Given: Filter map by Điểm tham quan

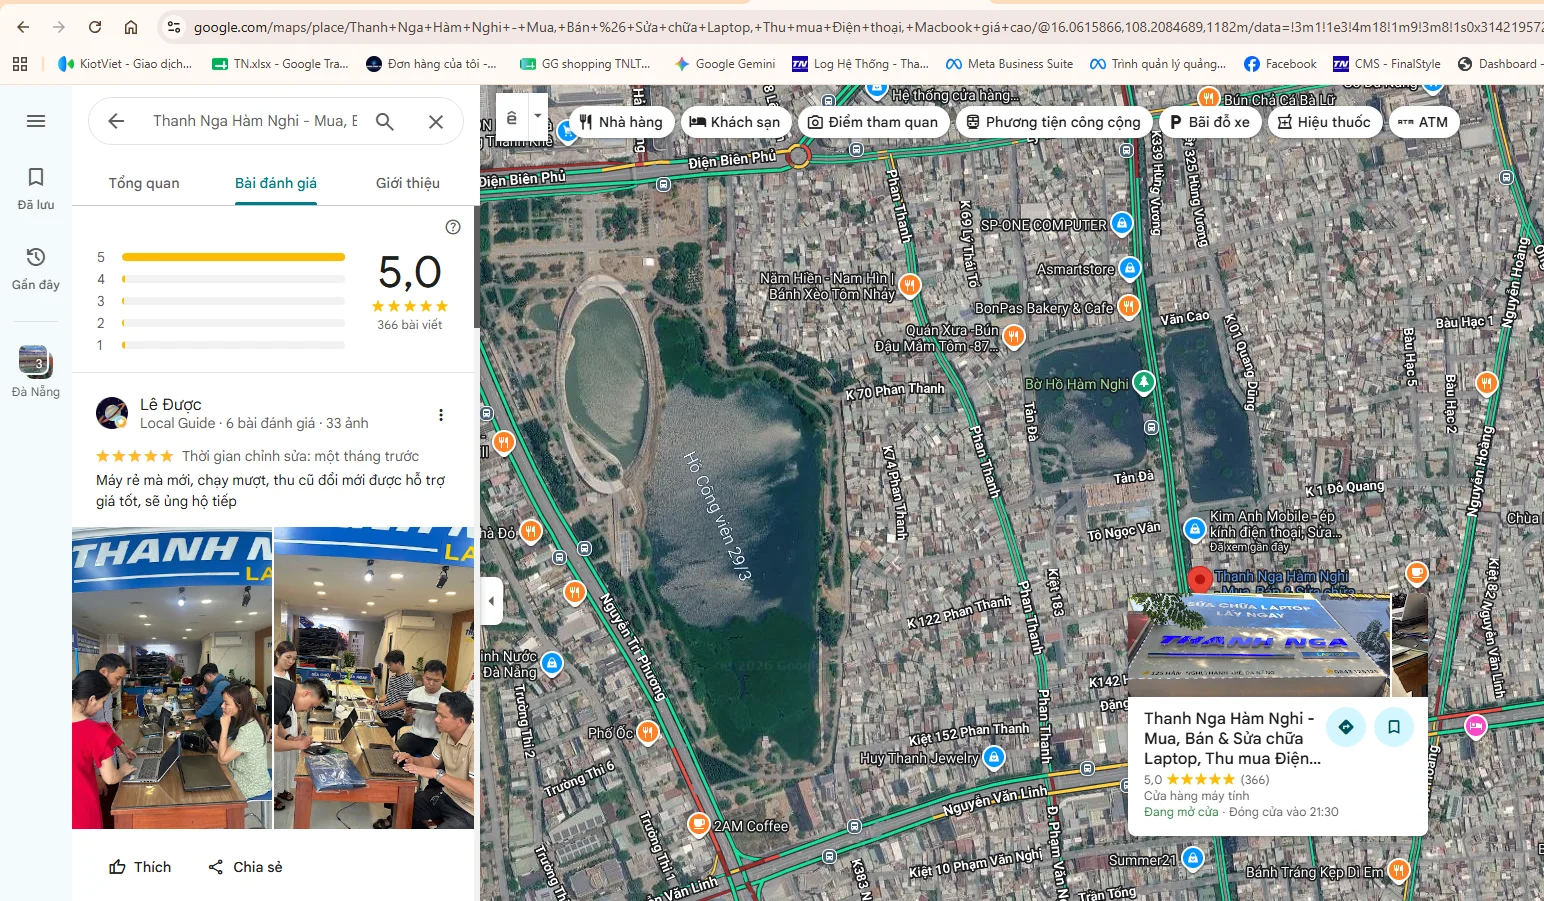Looking at the screenshot, I should pos(874,122).
